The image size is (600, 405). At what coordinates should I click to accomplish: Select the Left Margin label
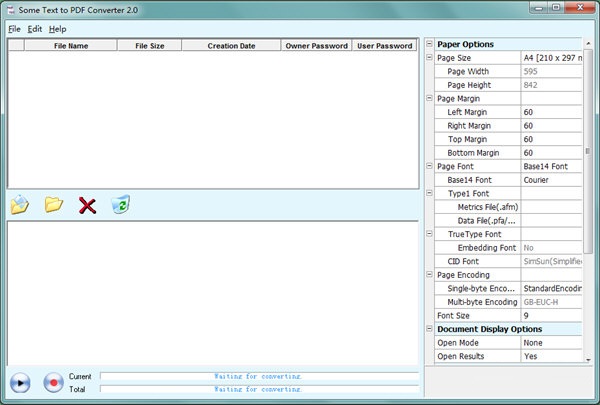(467, 112)
